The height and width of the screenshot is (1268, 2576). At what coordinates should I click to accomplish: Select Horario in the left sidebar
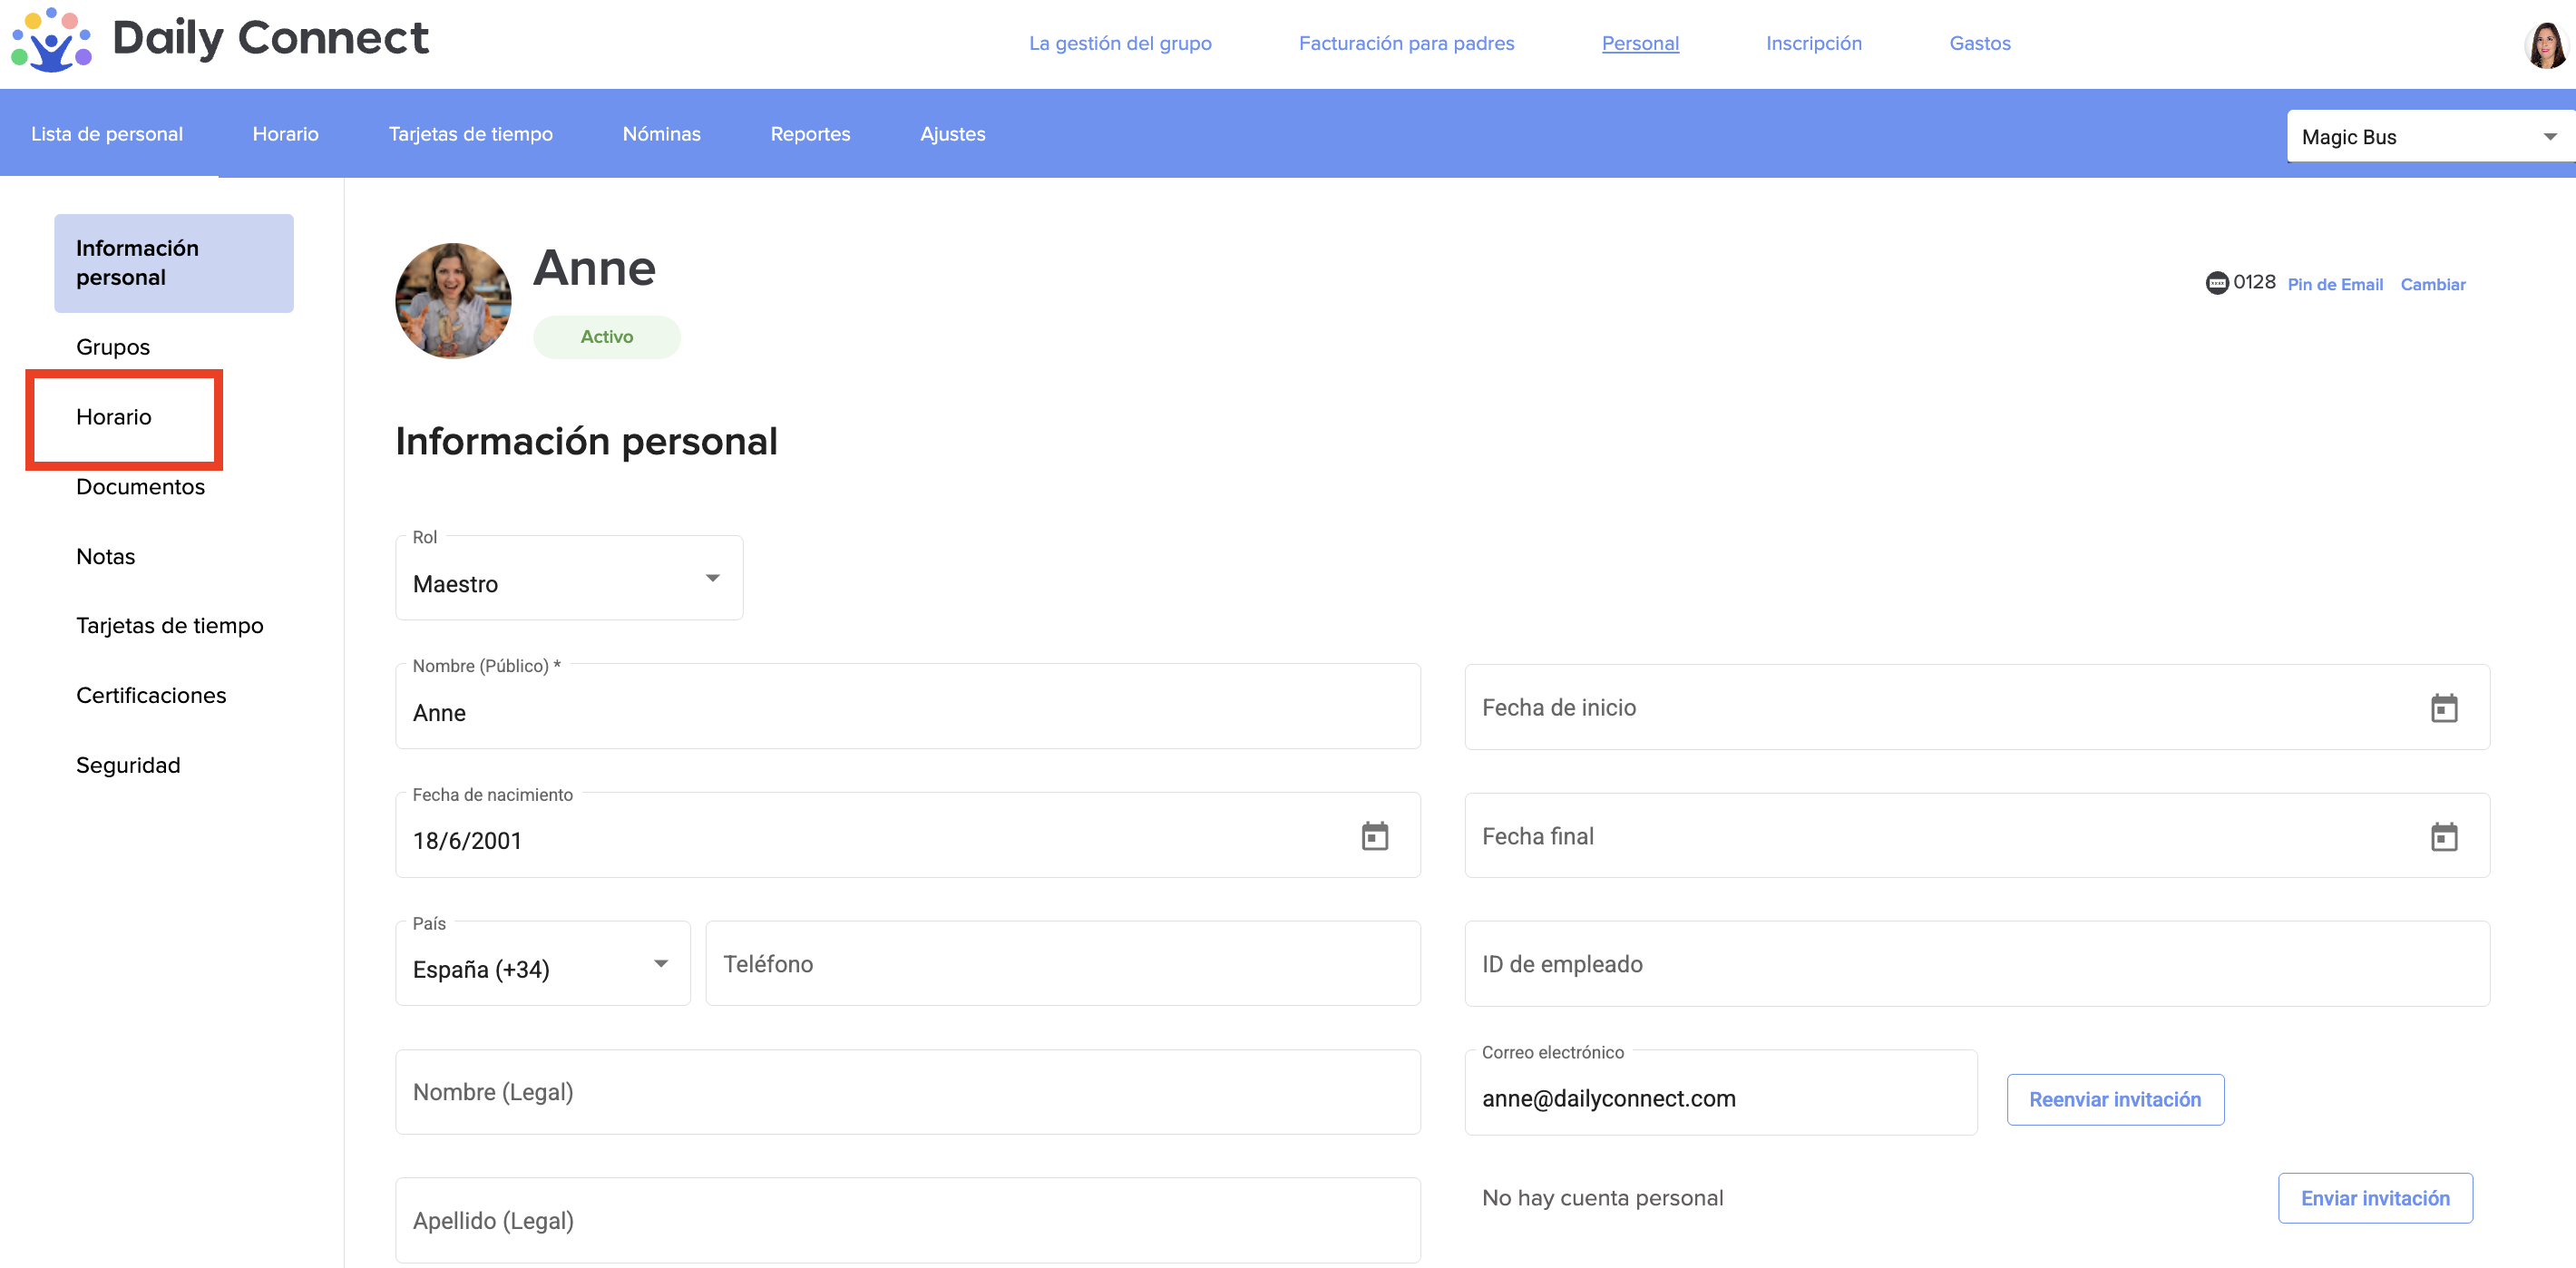[x=114, y=417]
